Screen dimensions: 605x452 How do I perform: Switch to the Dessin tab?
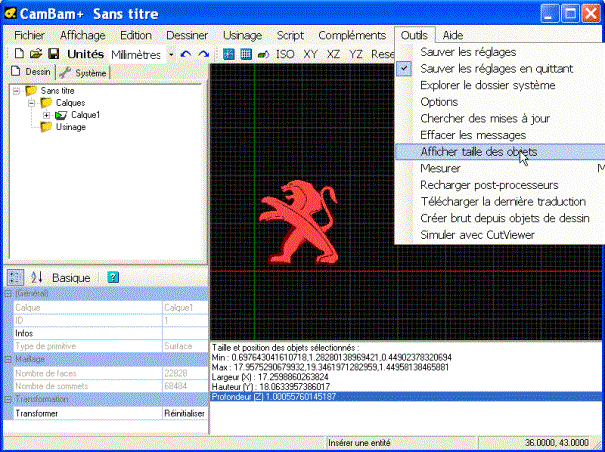[31, 72]
